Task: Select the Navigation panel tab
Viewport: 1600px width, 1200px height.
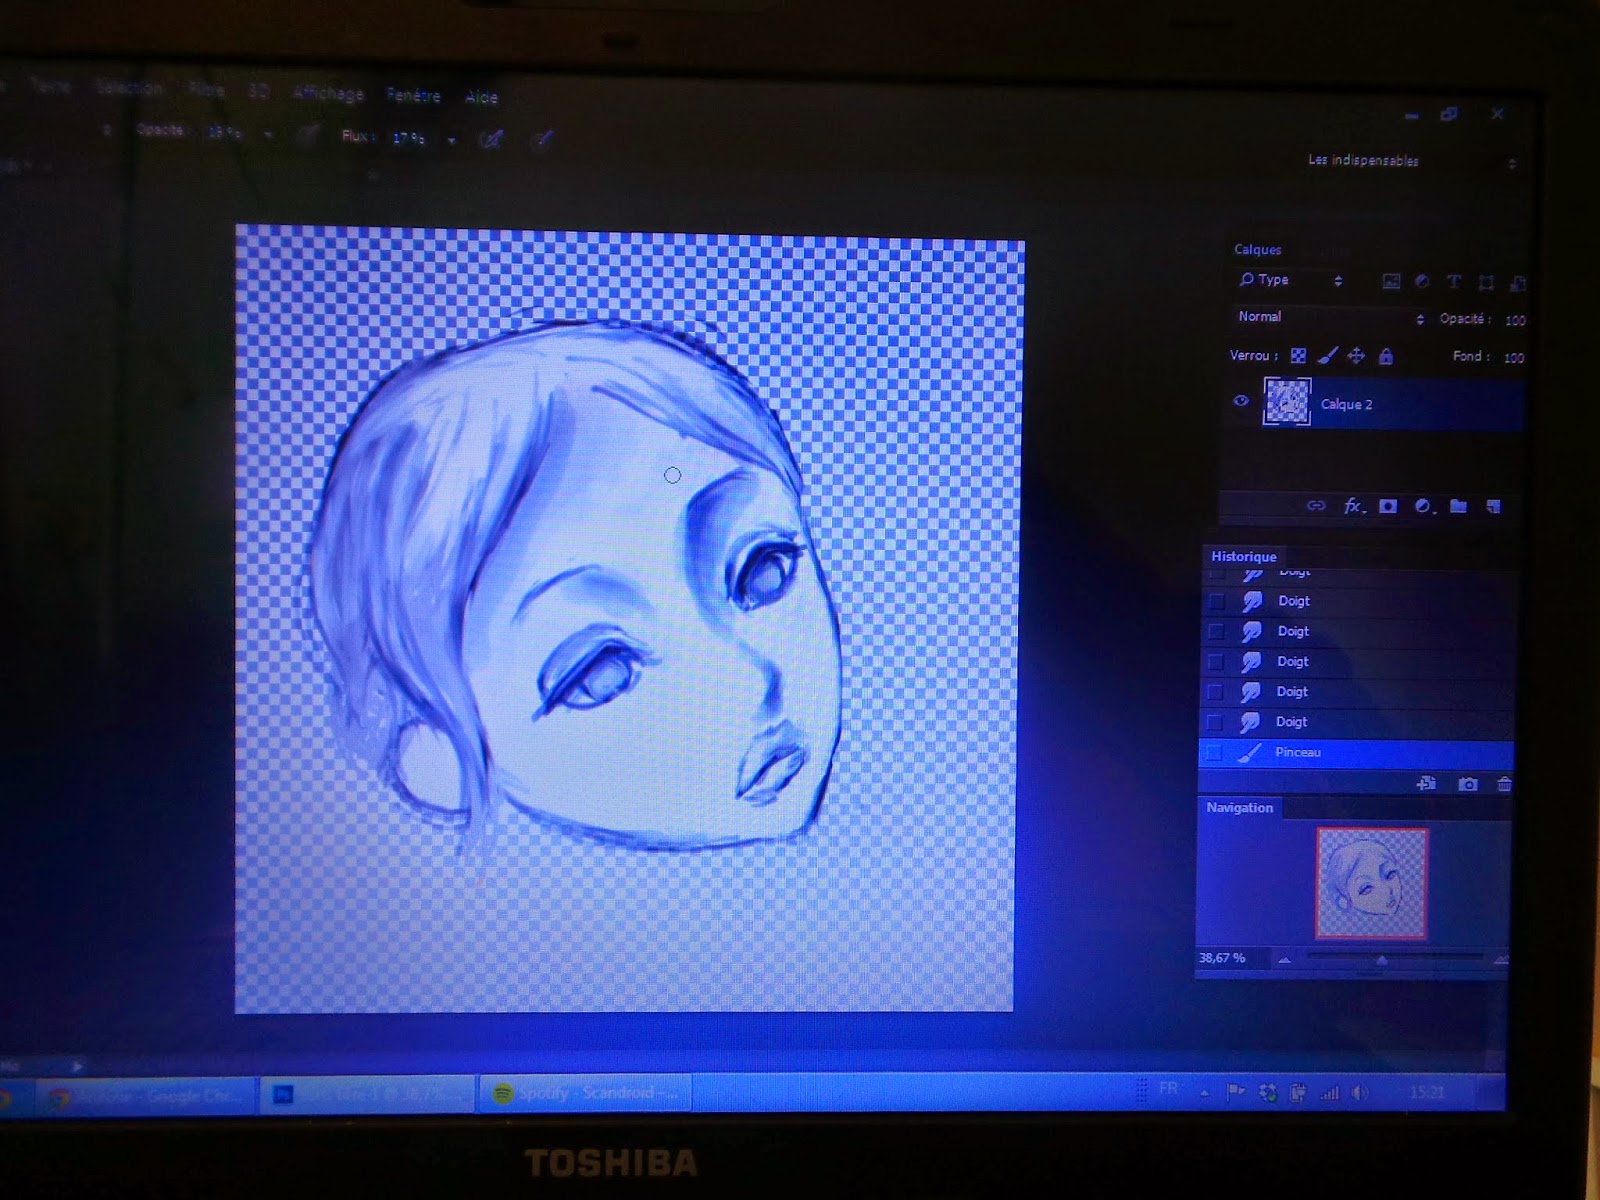Action: tap(1239, 808)
